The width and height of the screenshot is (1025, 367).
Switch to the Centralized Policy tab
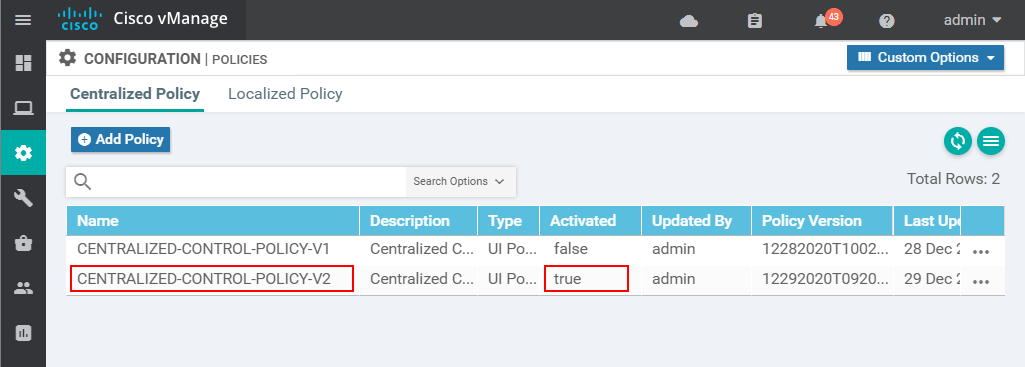[x=135, y=94]
